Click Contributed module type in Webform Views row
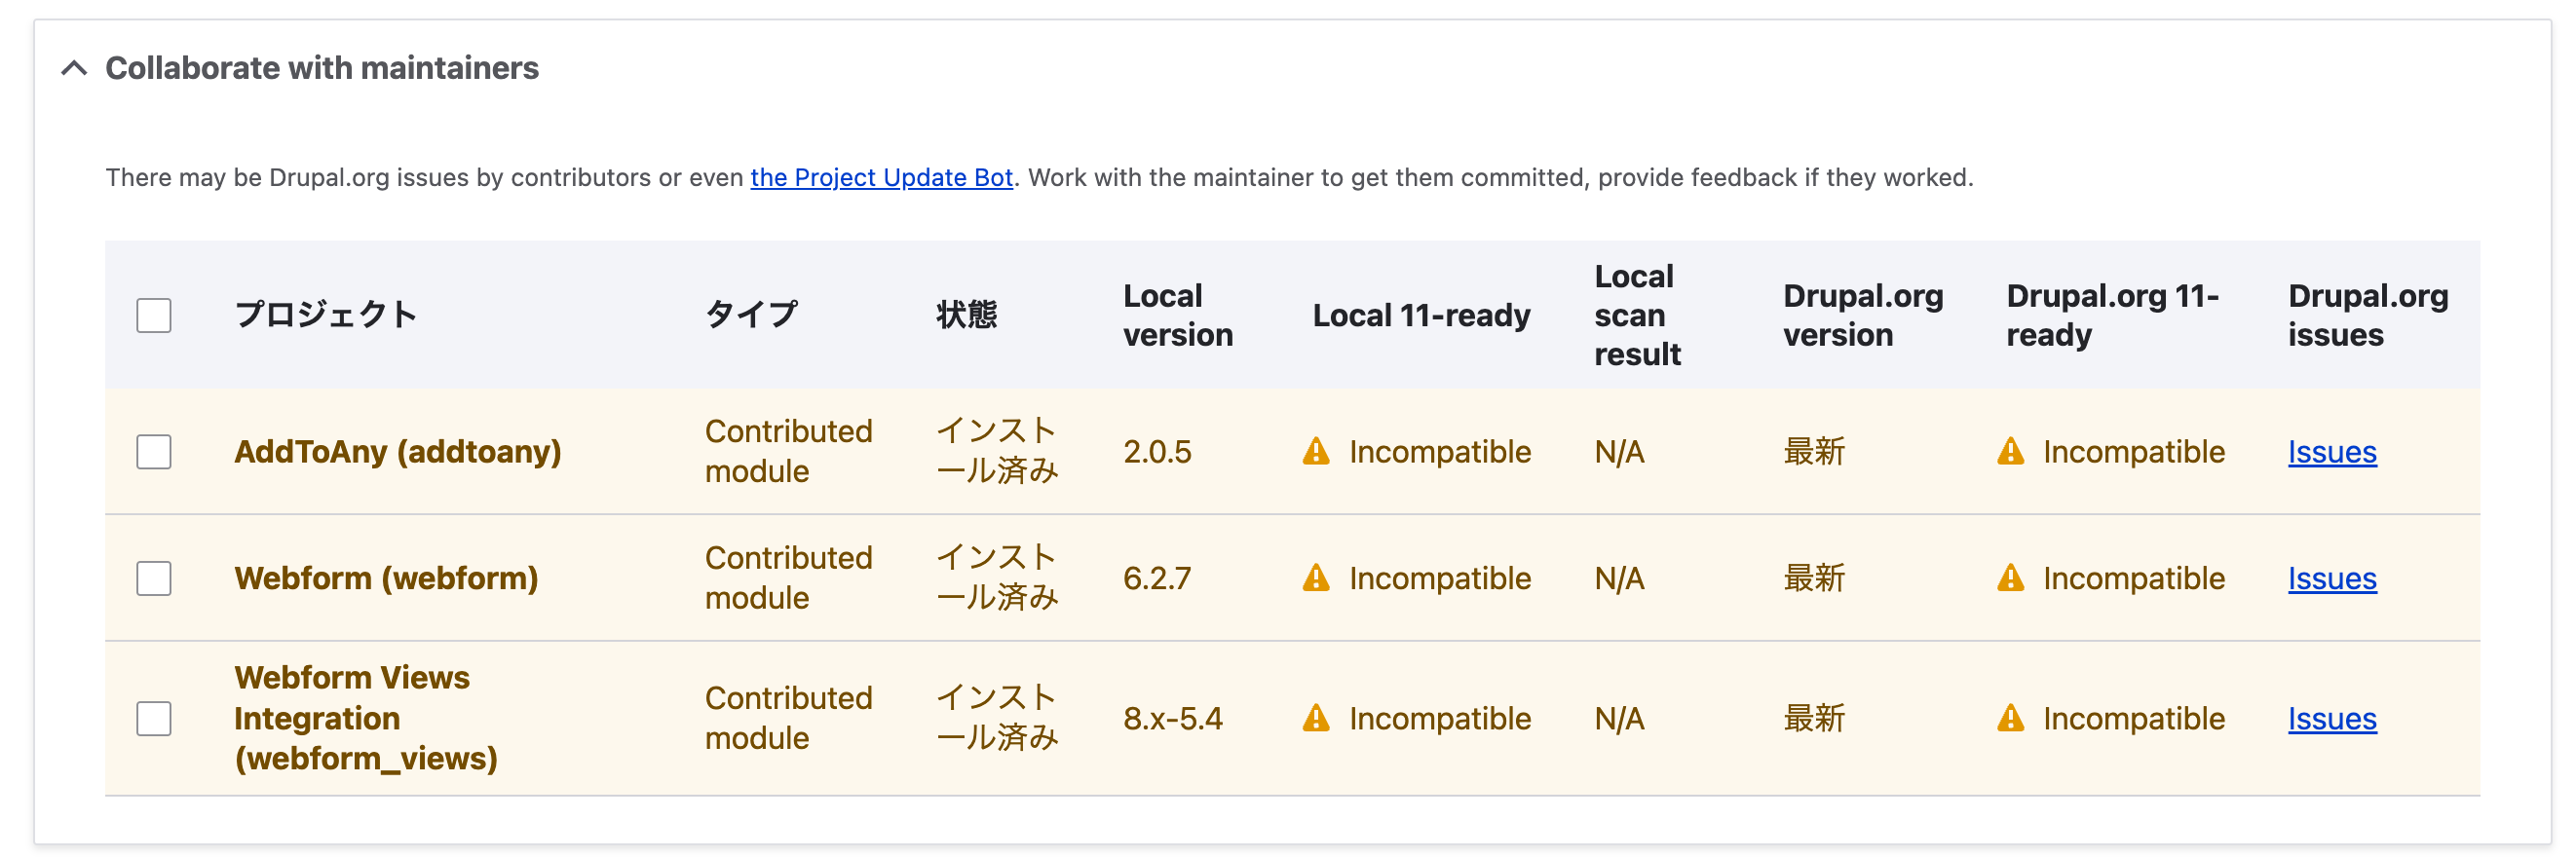 pos(788,718)
